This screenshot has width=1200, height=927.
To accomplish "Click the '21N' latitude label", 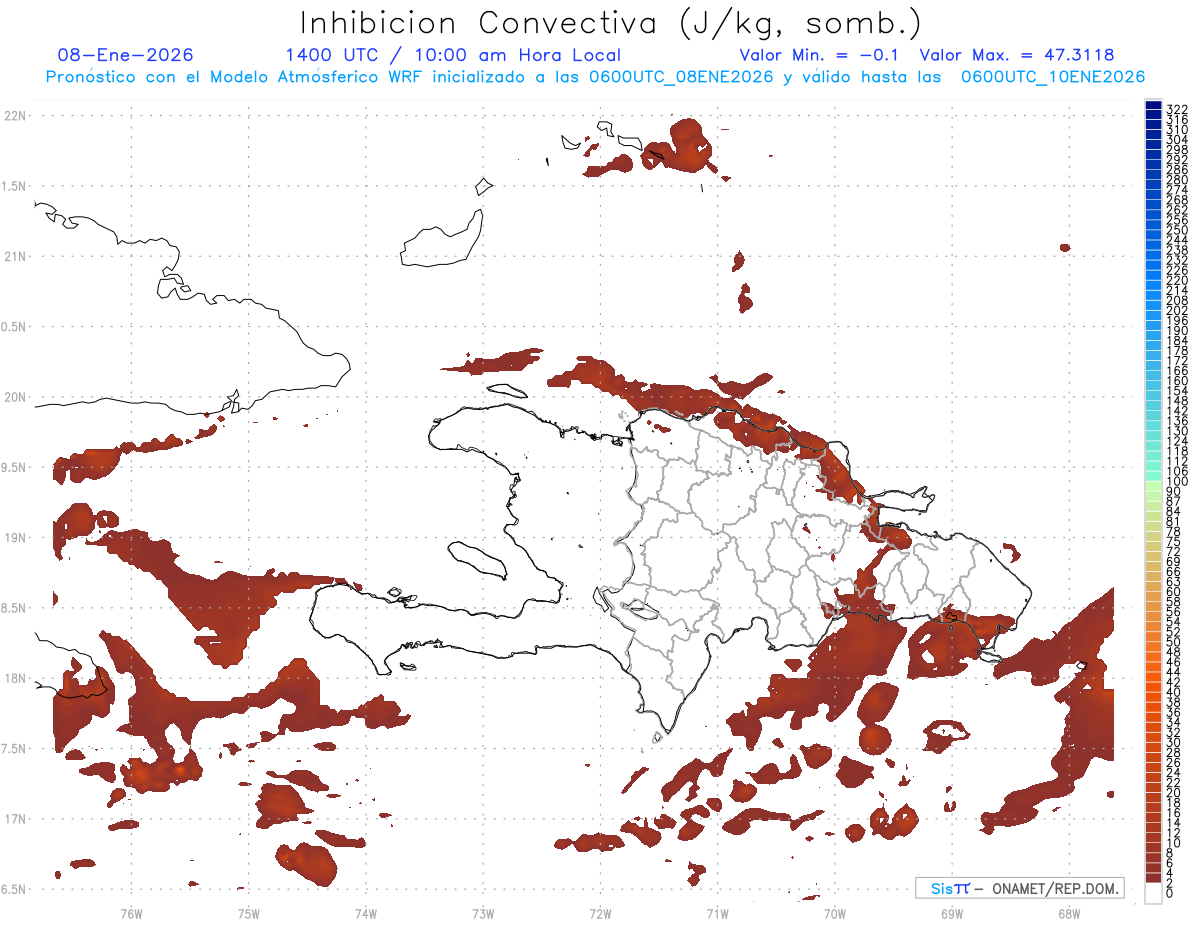I will pos(16,257).
